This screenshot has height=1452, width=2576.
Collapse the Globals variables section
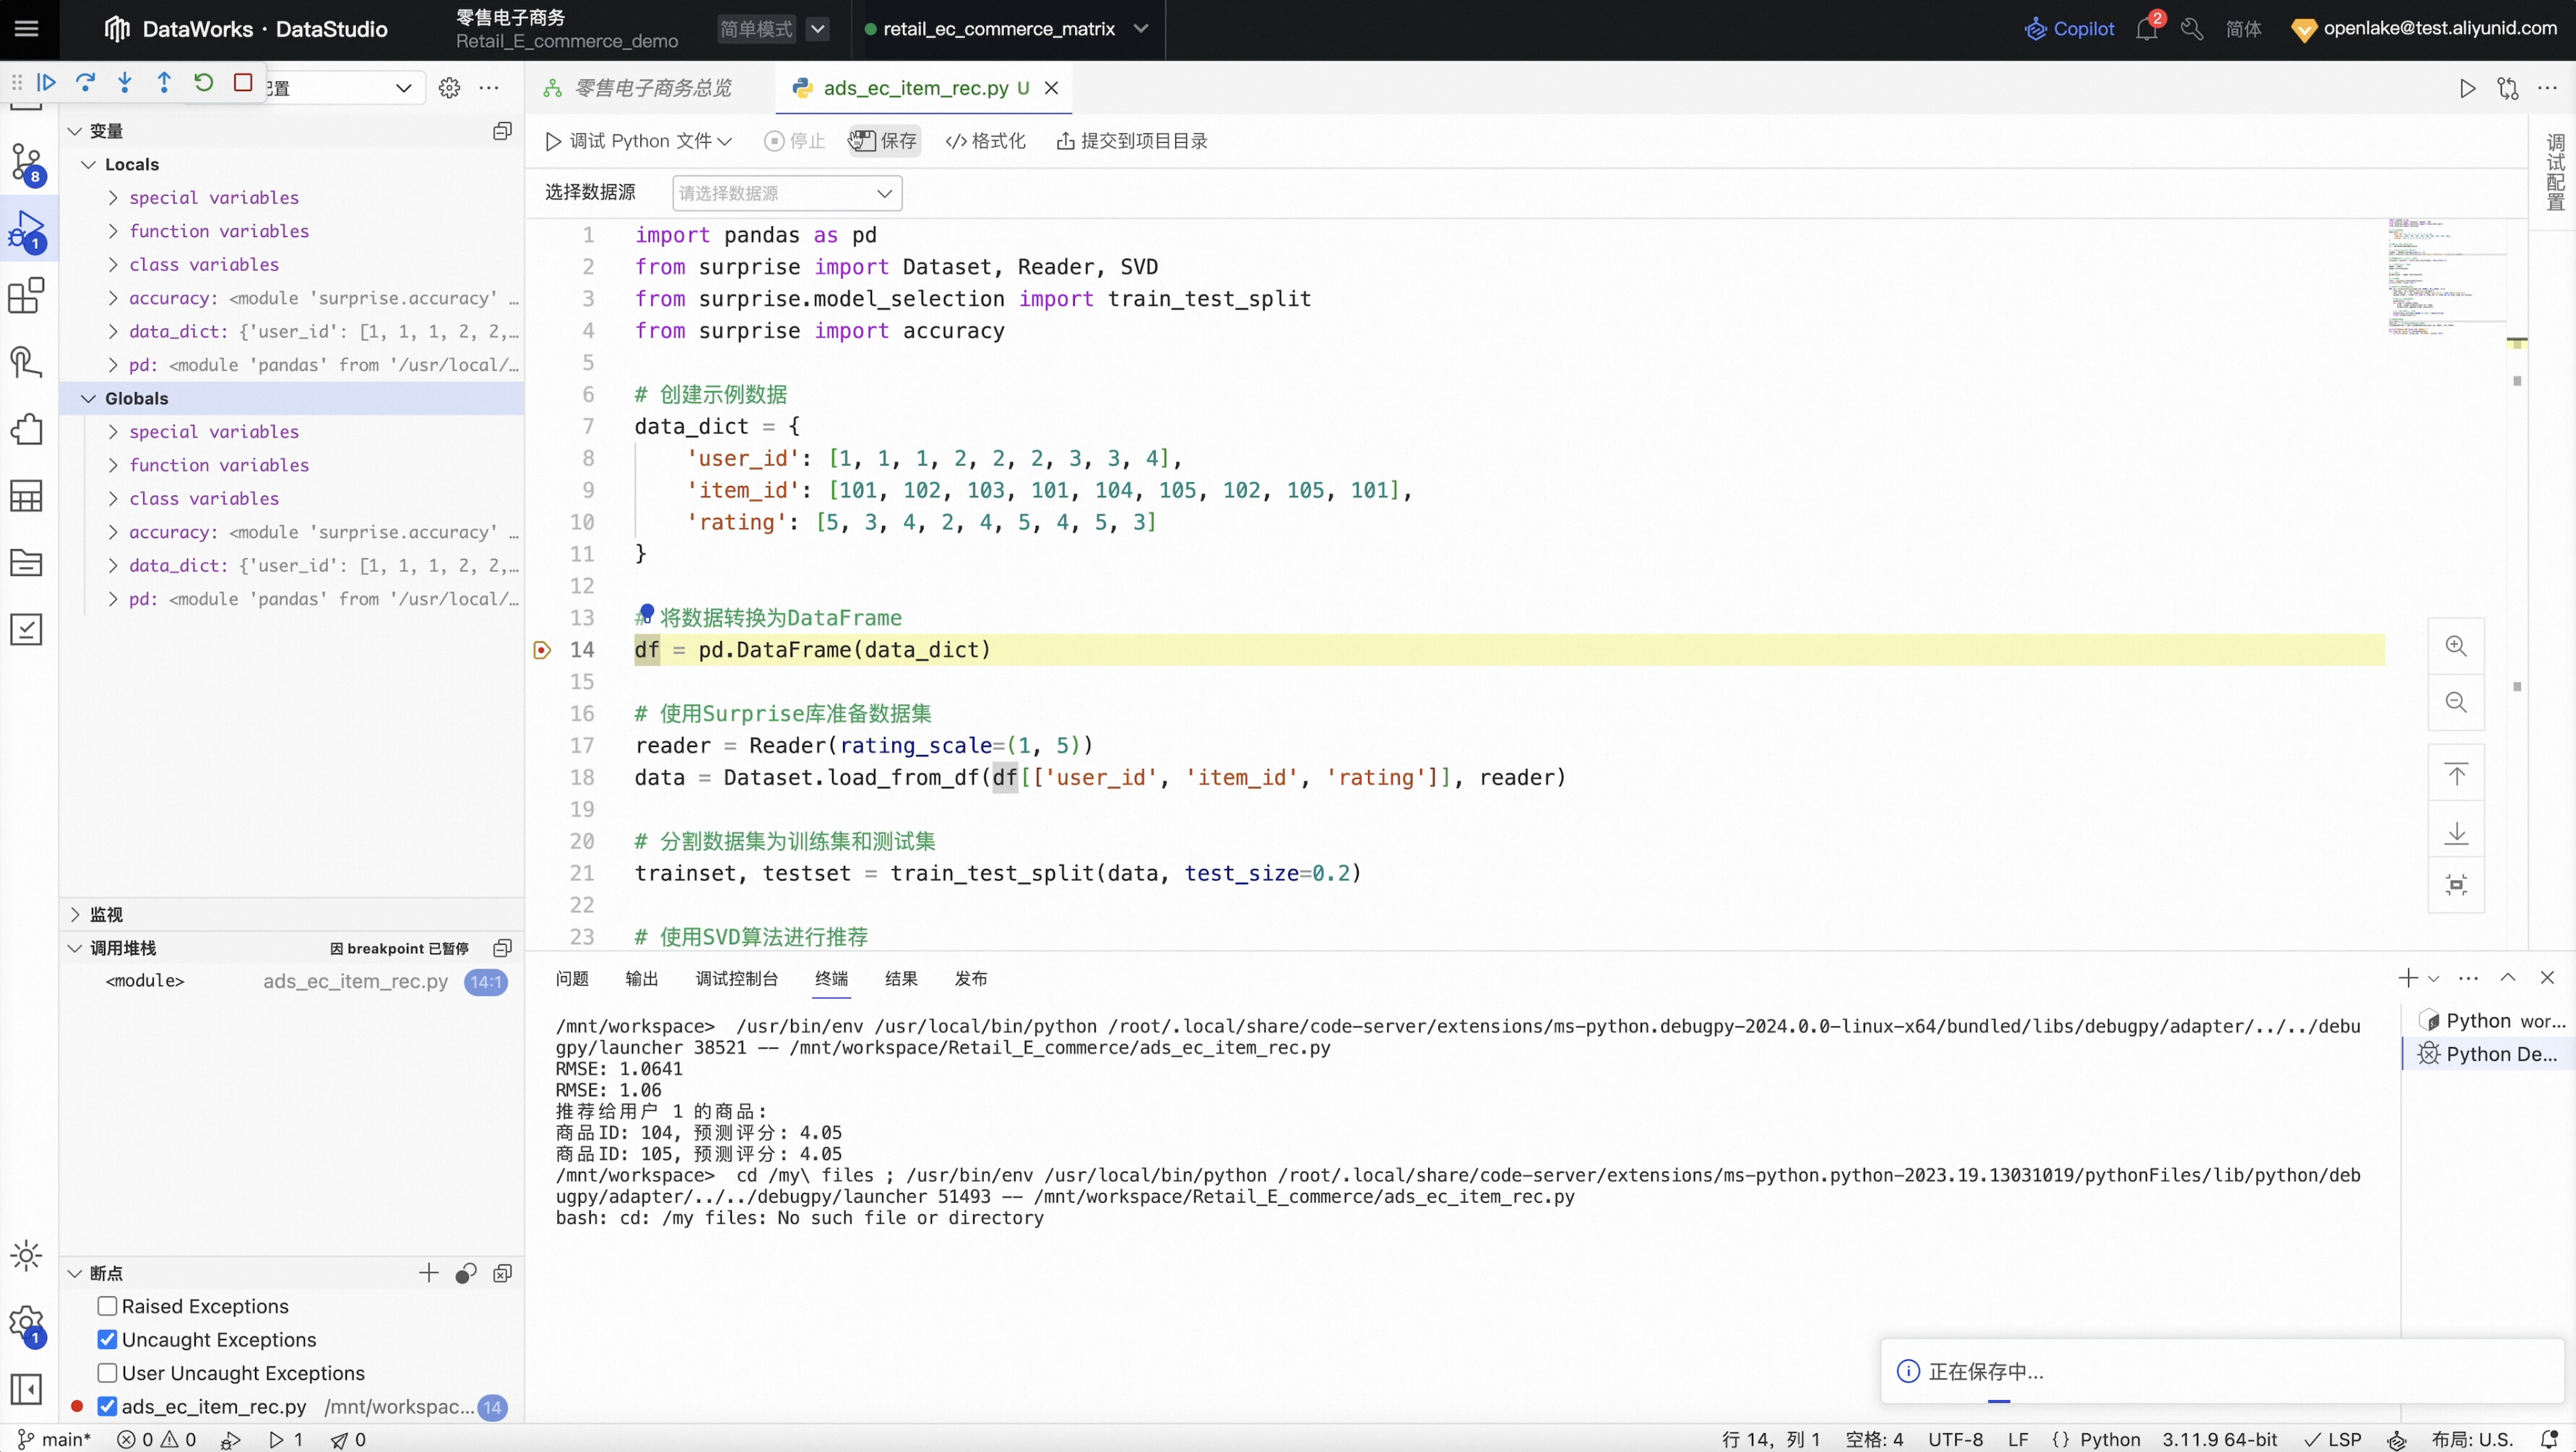(x=89, y=398)
